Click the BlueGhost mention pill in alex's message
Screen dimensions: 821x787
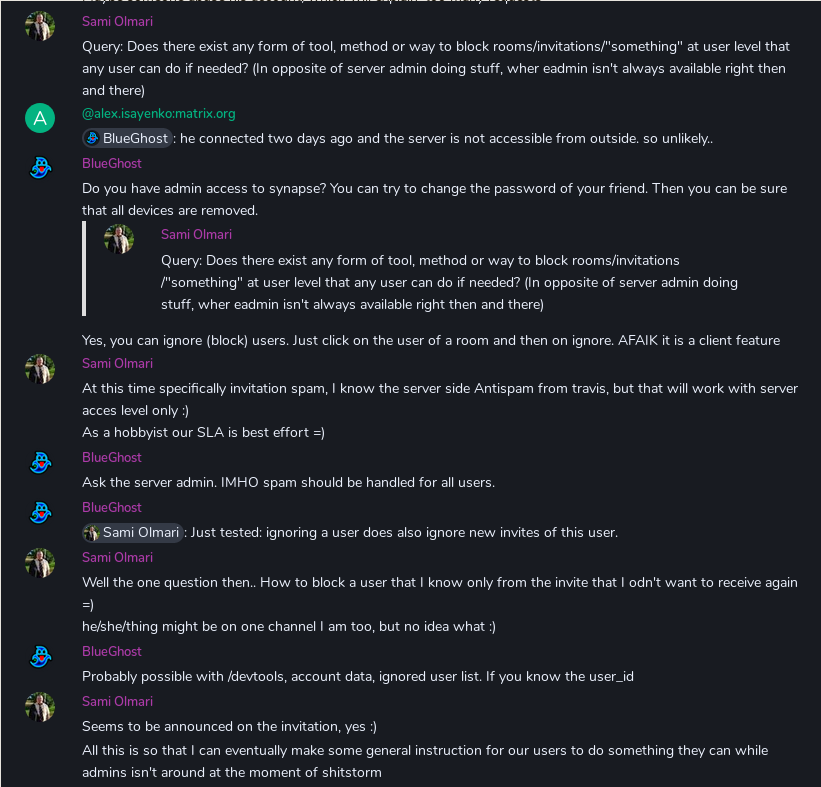tap(127, 138)
